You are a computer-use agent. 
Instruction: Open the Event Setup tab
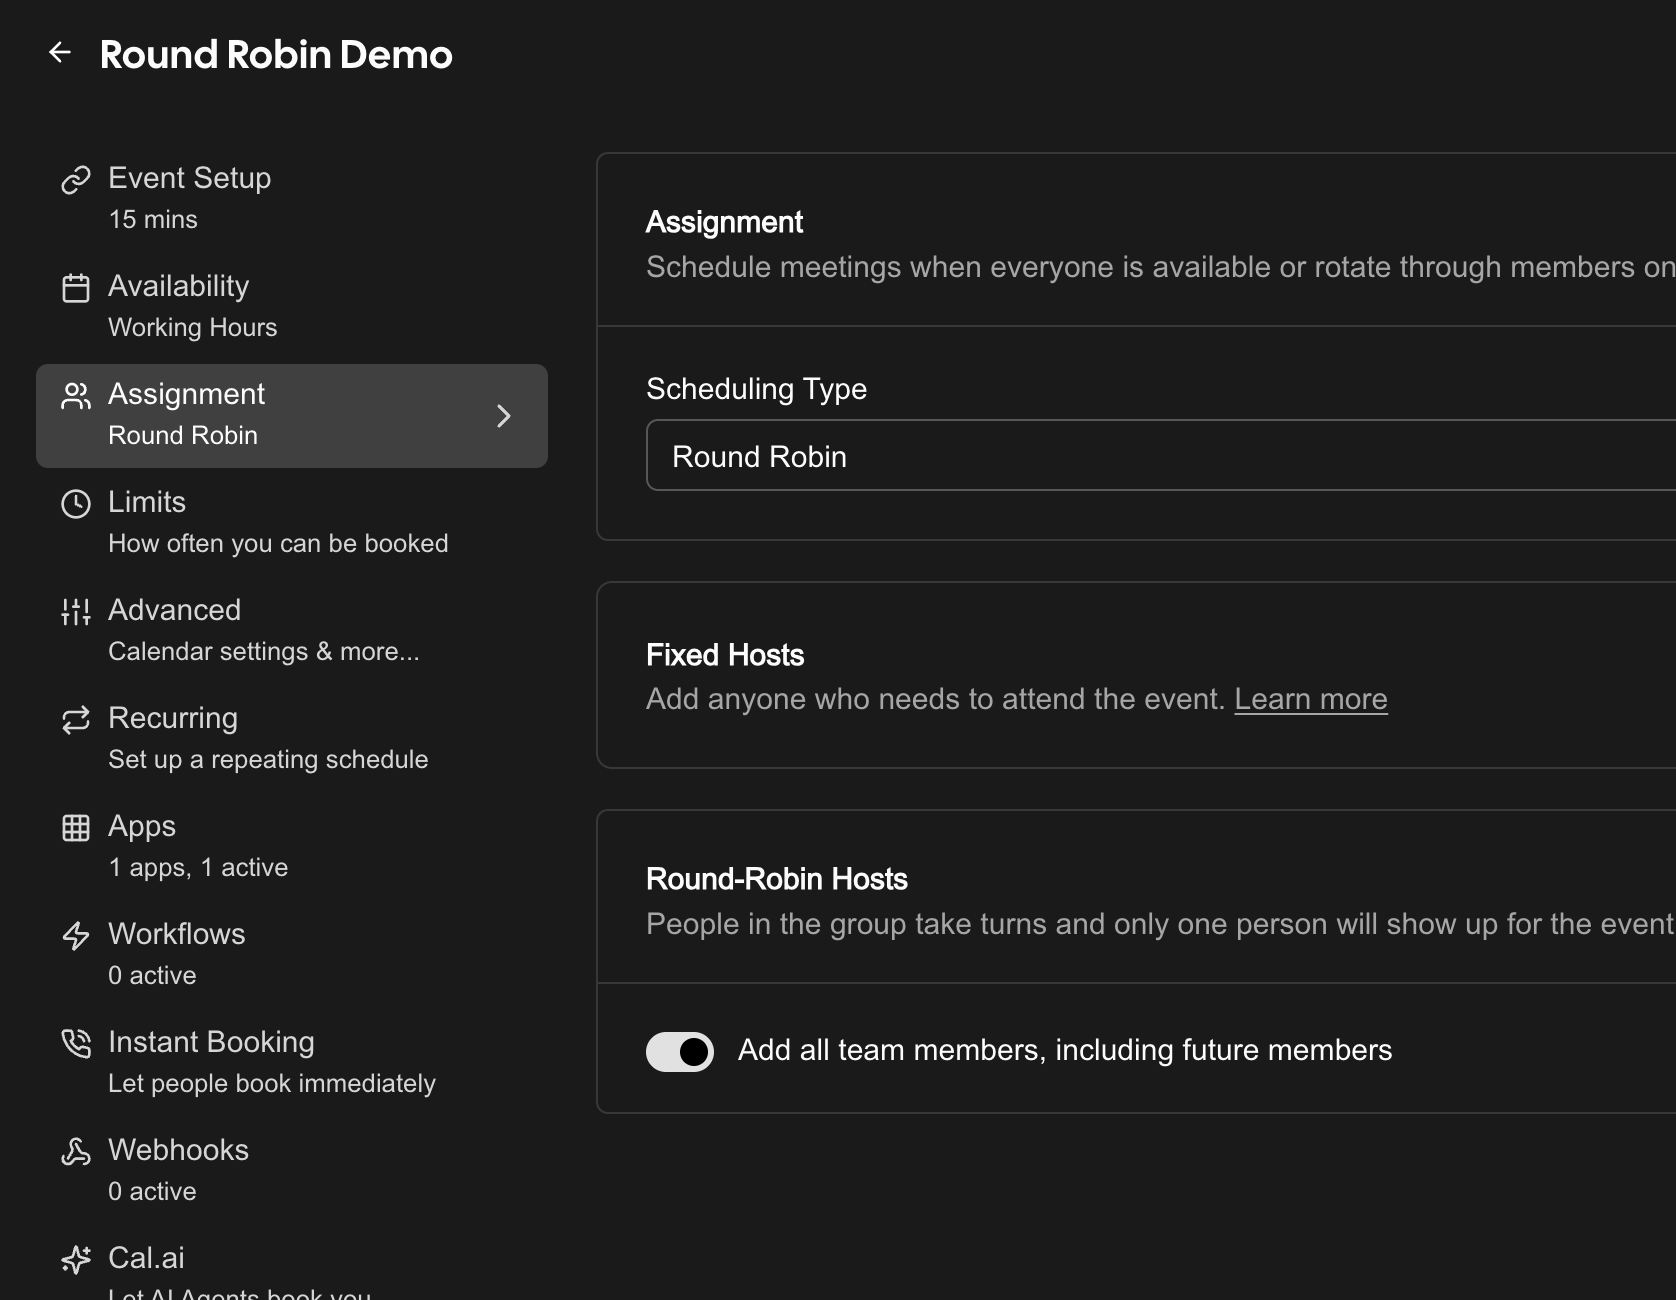tap(292, 200)
